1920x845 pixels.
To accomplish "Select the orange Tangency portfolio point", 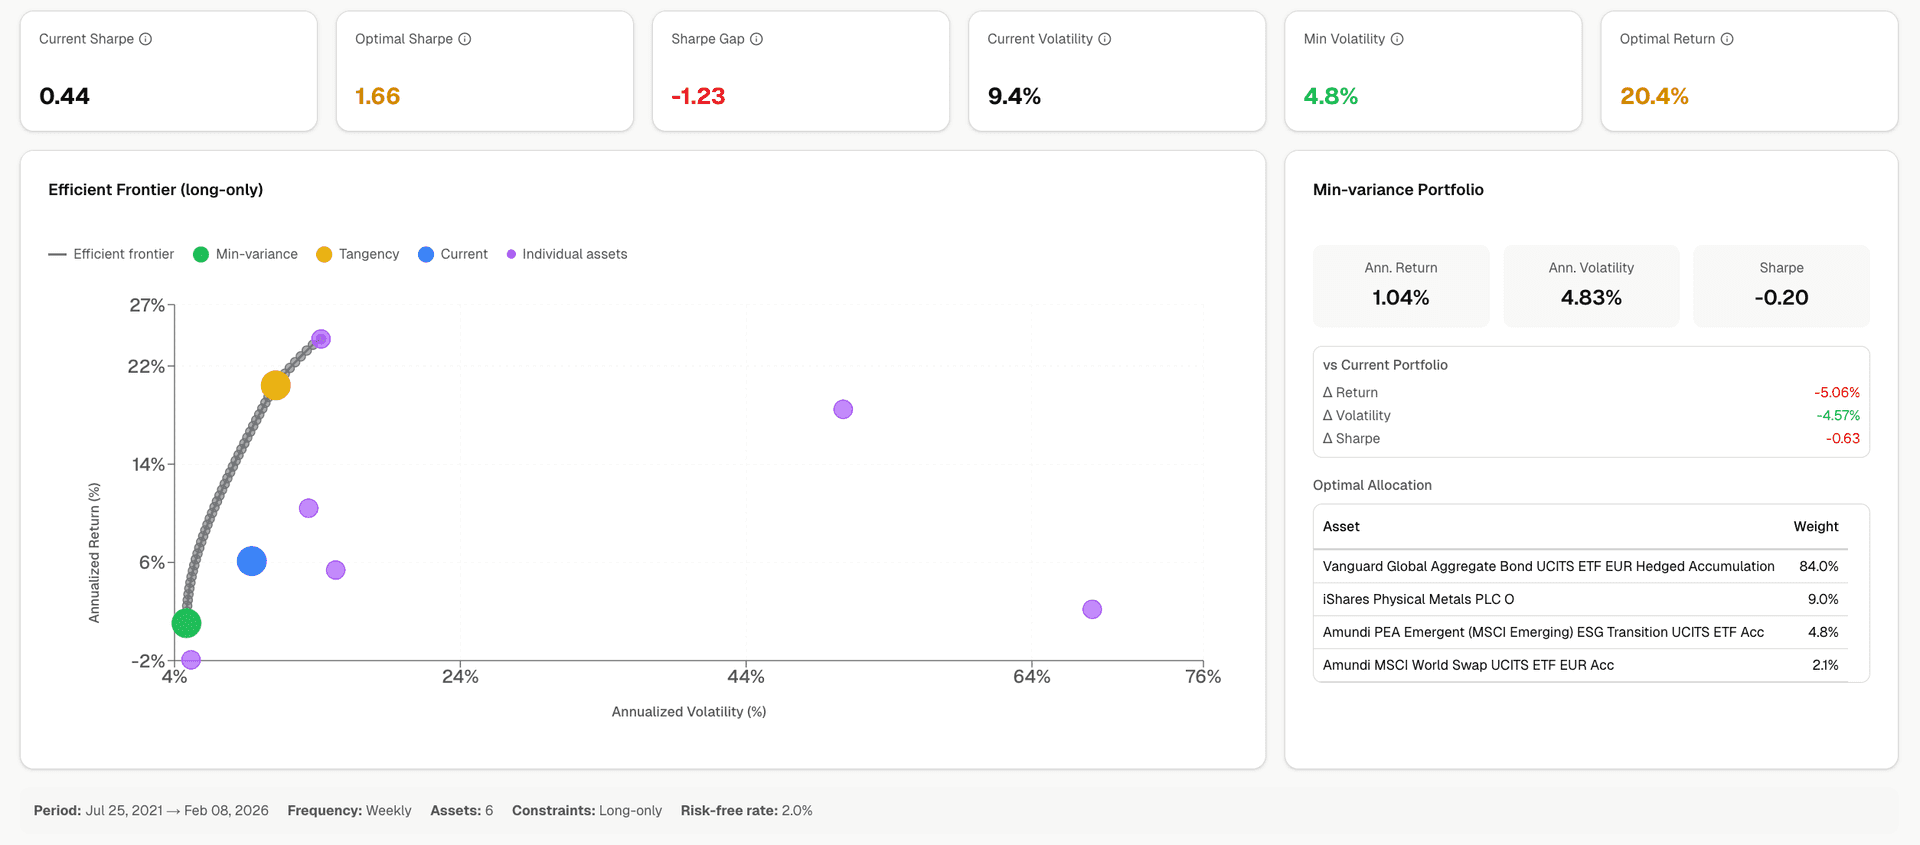I will pos(276,385).
